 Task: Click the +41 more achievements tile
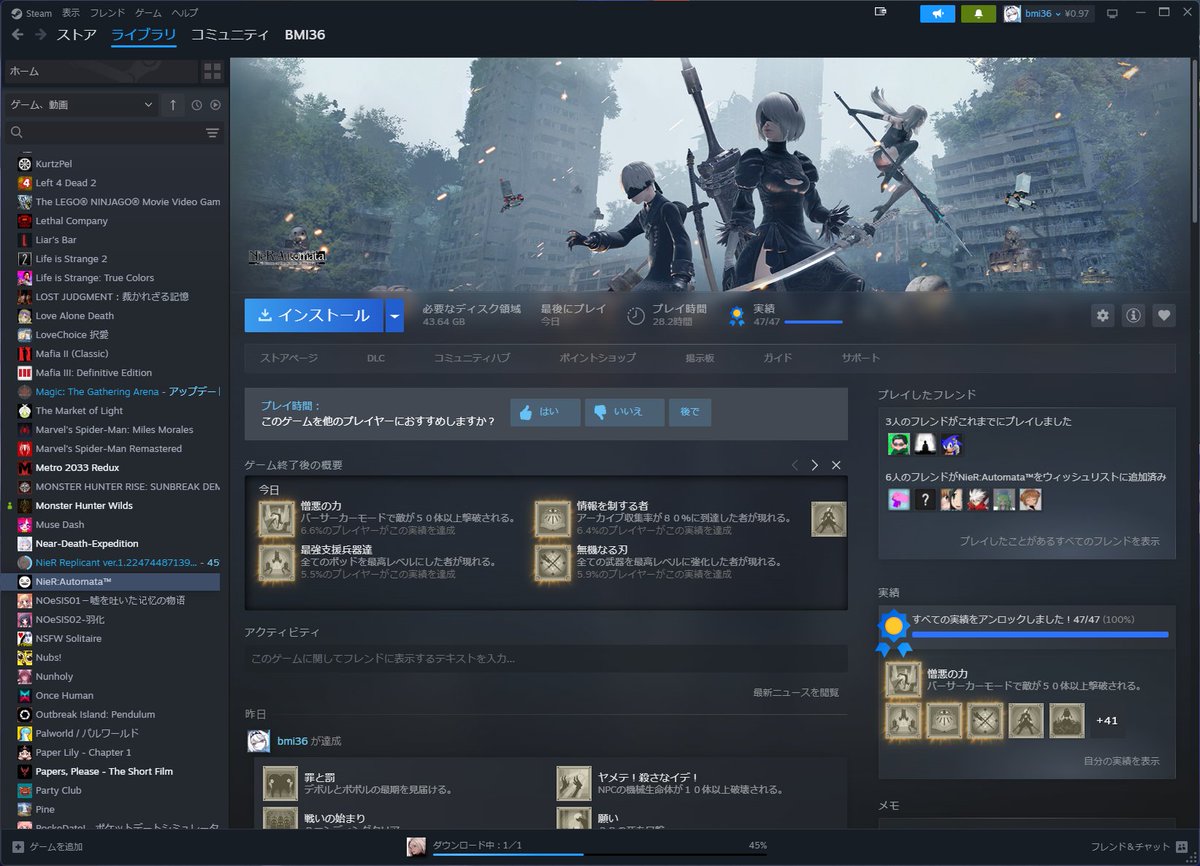(x=1107, y=720)
